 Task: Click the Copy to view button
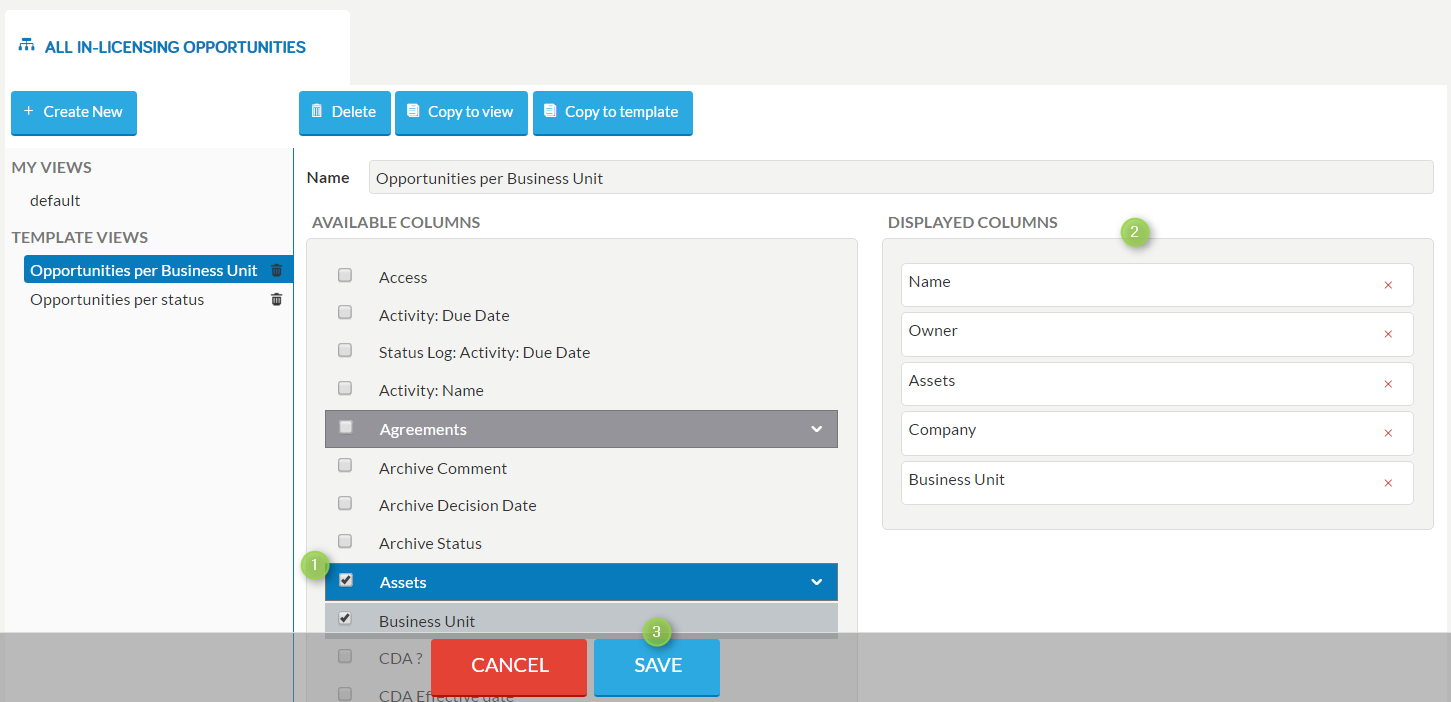pos(461,113)
